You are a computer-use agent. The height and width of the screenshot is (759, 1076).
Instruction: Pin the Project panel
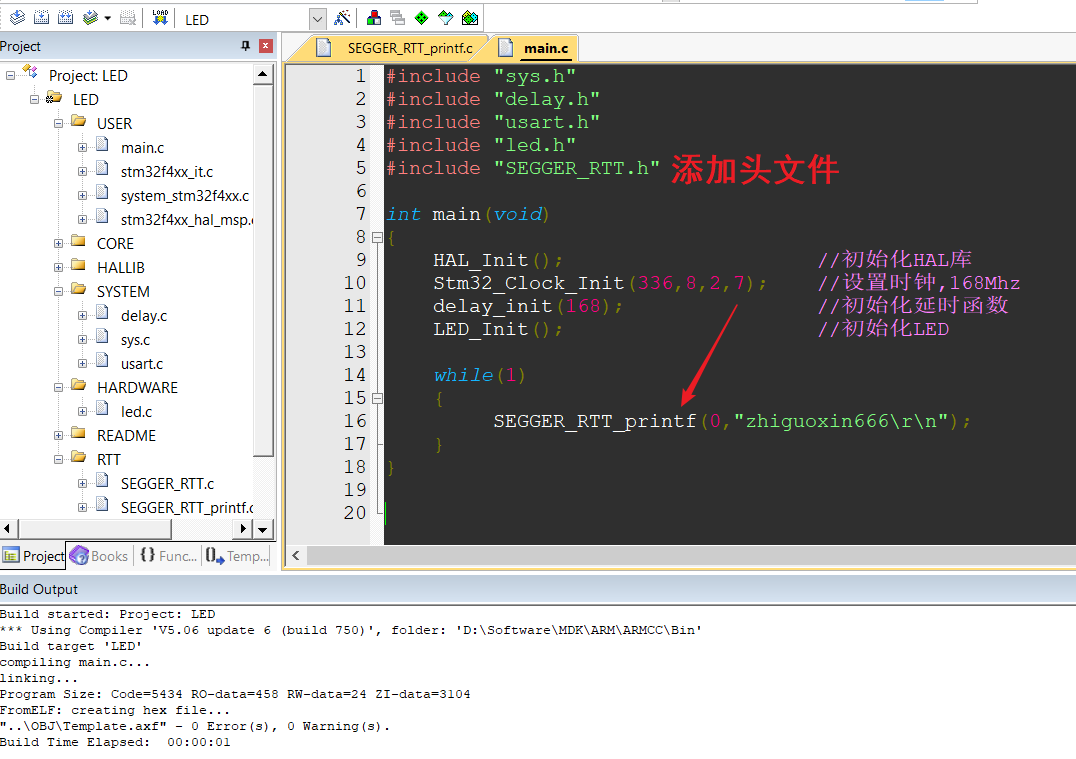246,46
